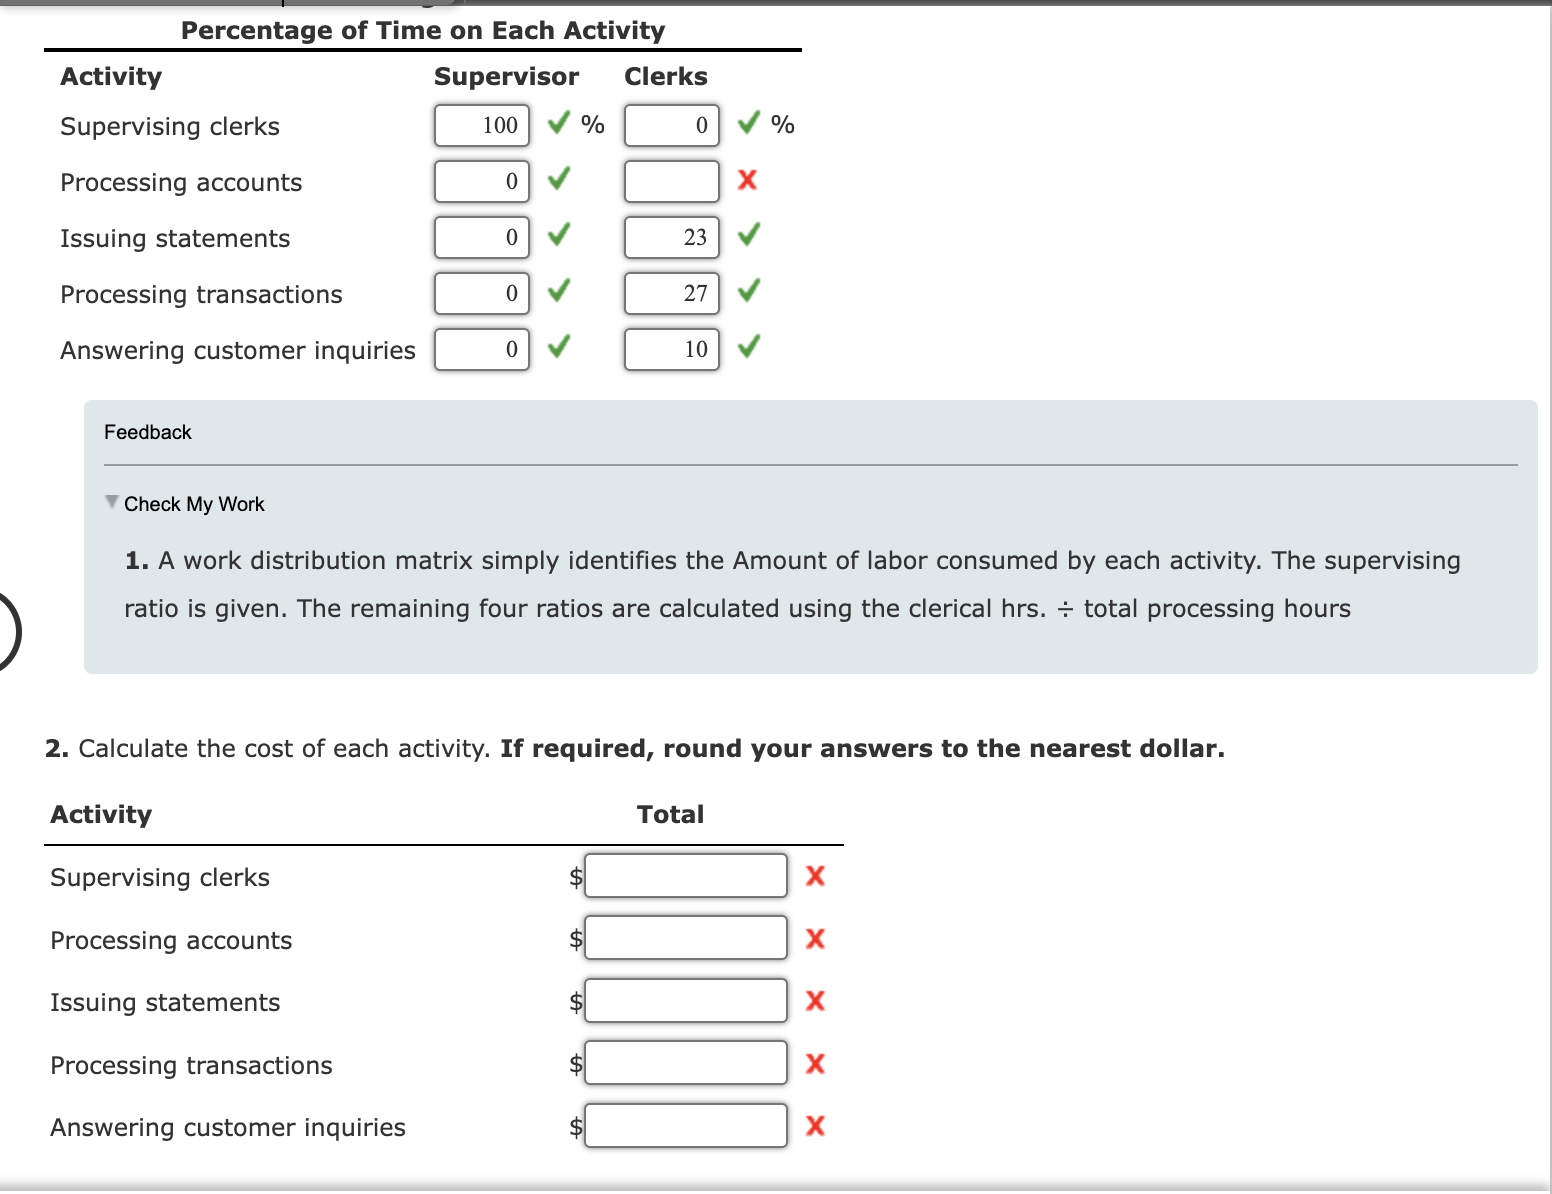The height and width of the screenshot is (1194, 1552).
Task: Click Answering customer inquiries total cost input
Action: pos(686,1125)
